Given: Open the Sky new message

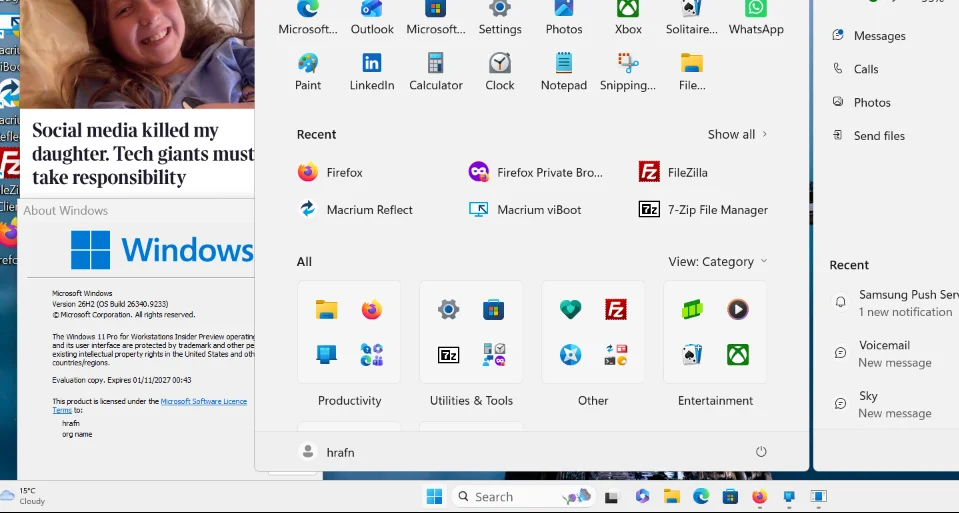Looking at the screenshot, I should click(x=883, y=404).
